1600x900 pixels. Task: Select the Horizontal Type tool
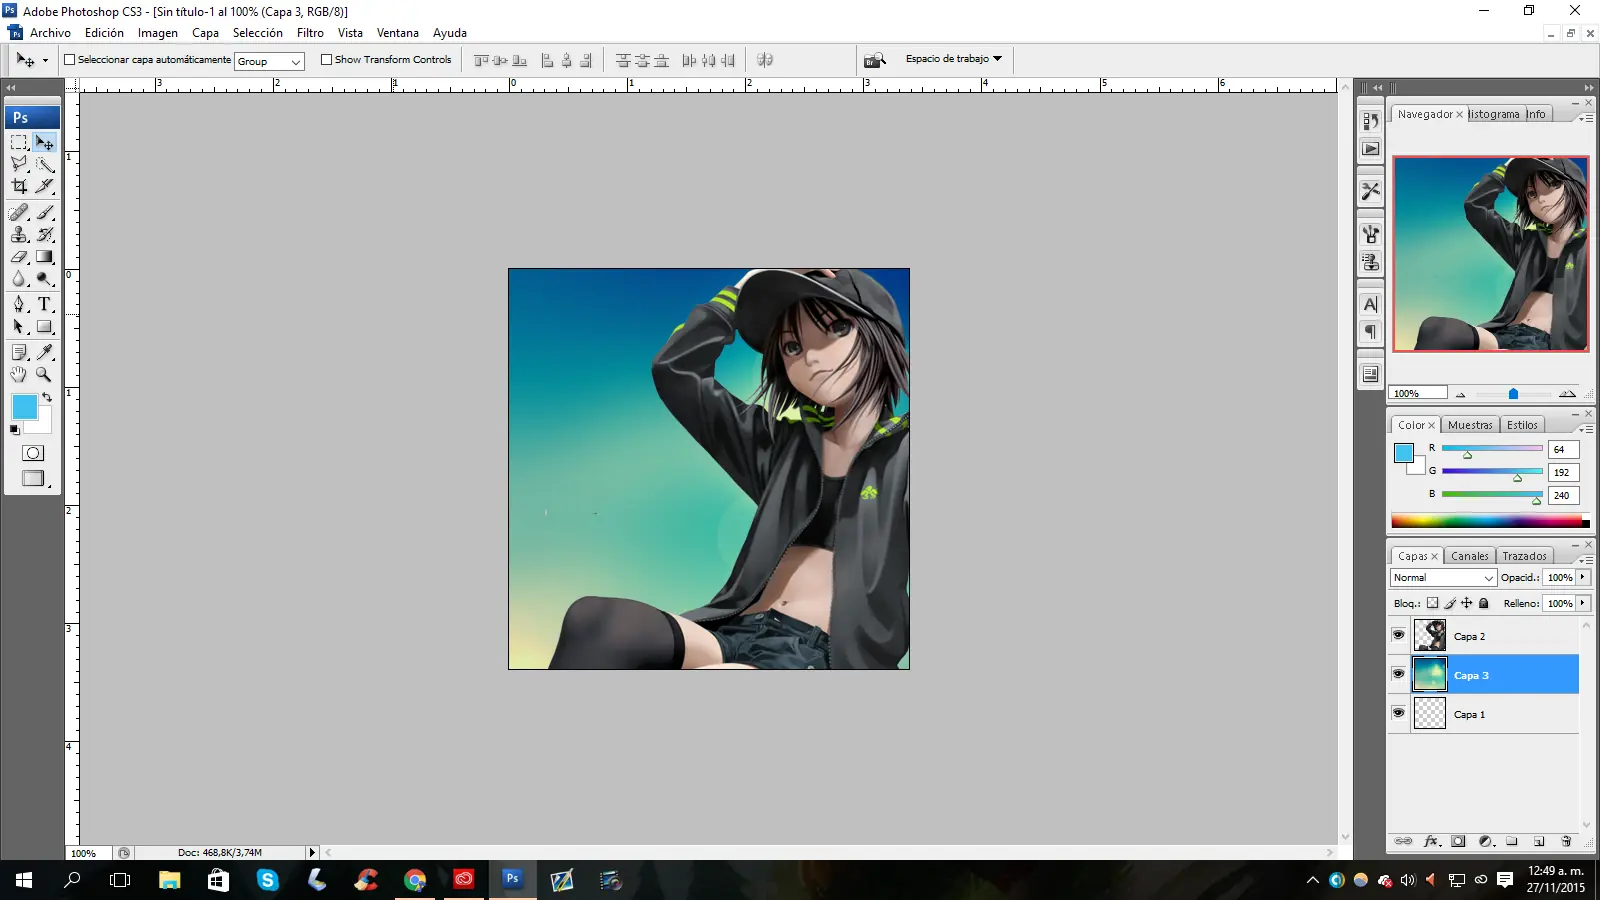pyautogui.click(x=45, y=304)
